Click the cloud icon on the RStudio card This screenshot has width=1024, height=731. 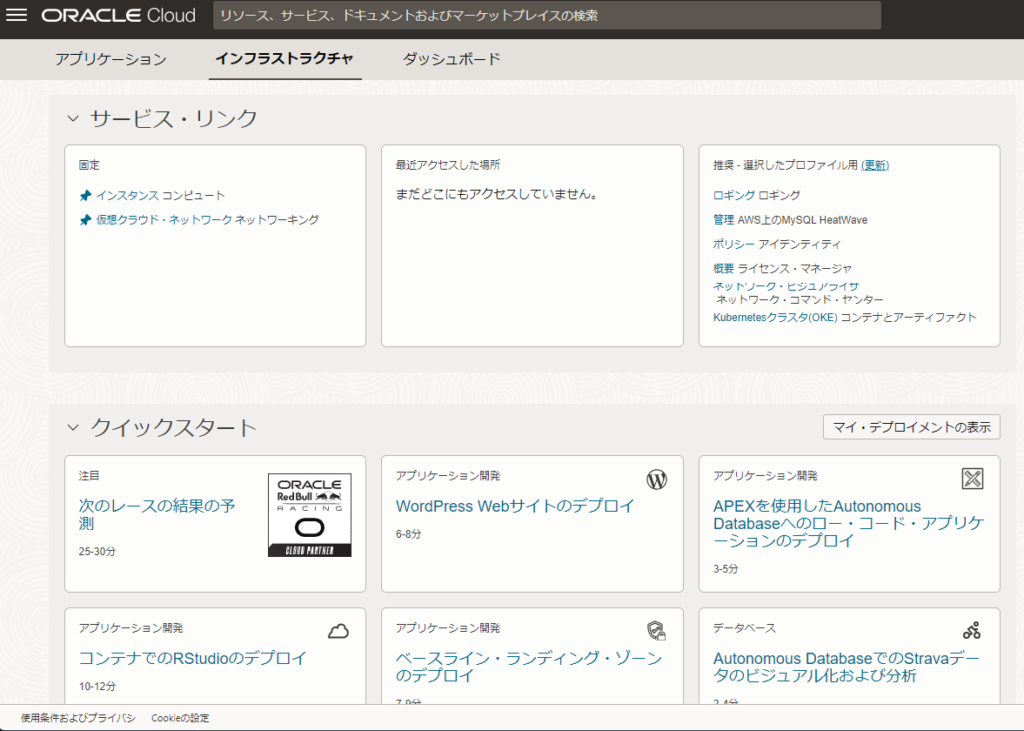click(338, 631)
